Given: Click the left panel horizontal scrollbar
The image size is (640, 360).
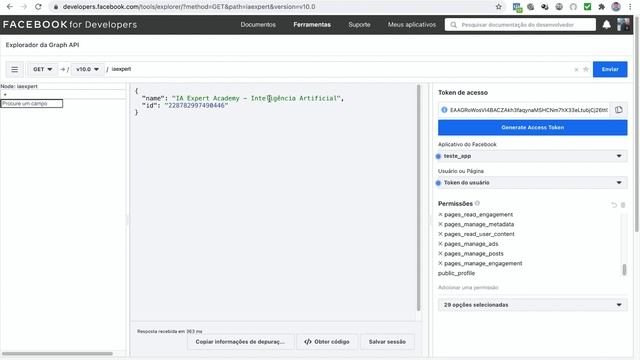Looking at the screenshot, I should pos(57,353).
